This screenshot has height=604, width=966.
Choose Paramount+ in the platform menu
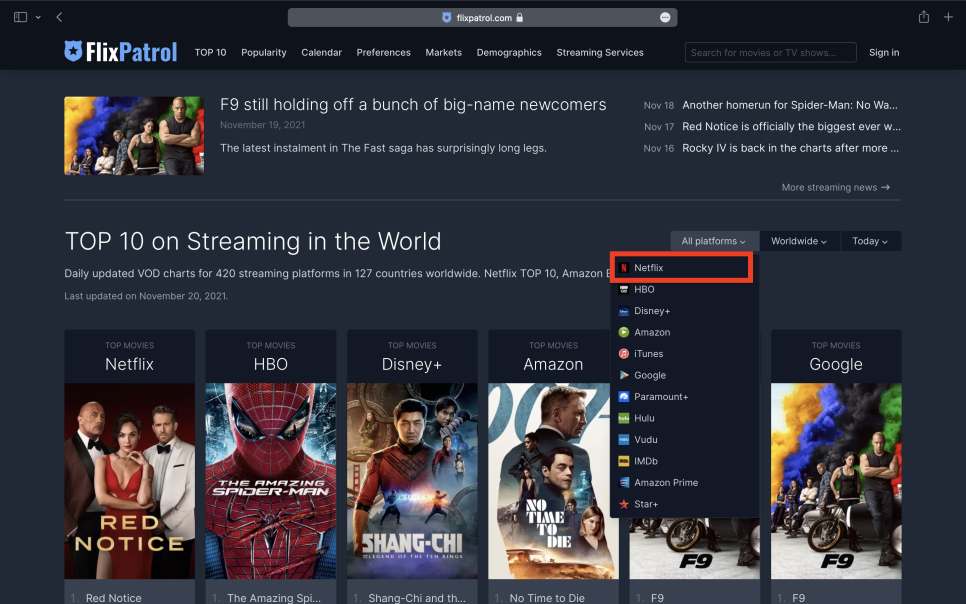pyautogui.click(x=684, y=397)
